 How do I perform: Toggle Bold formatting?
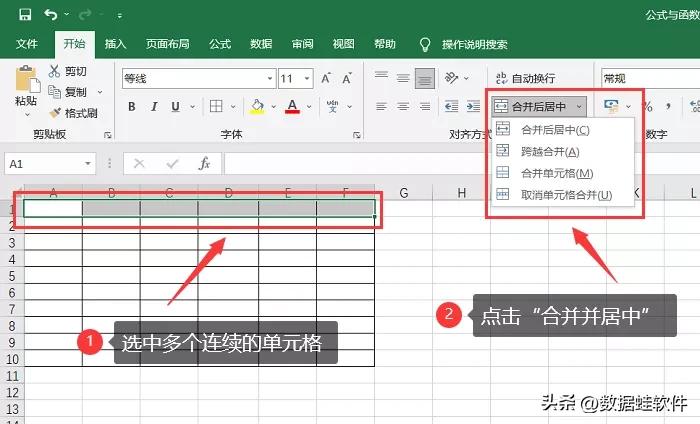point(131,107)
